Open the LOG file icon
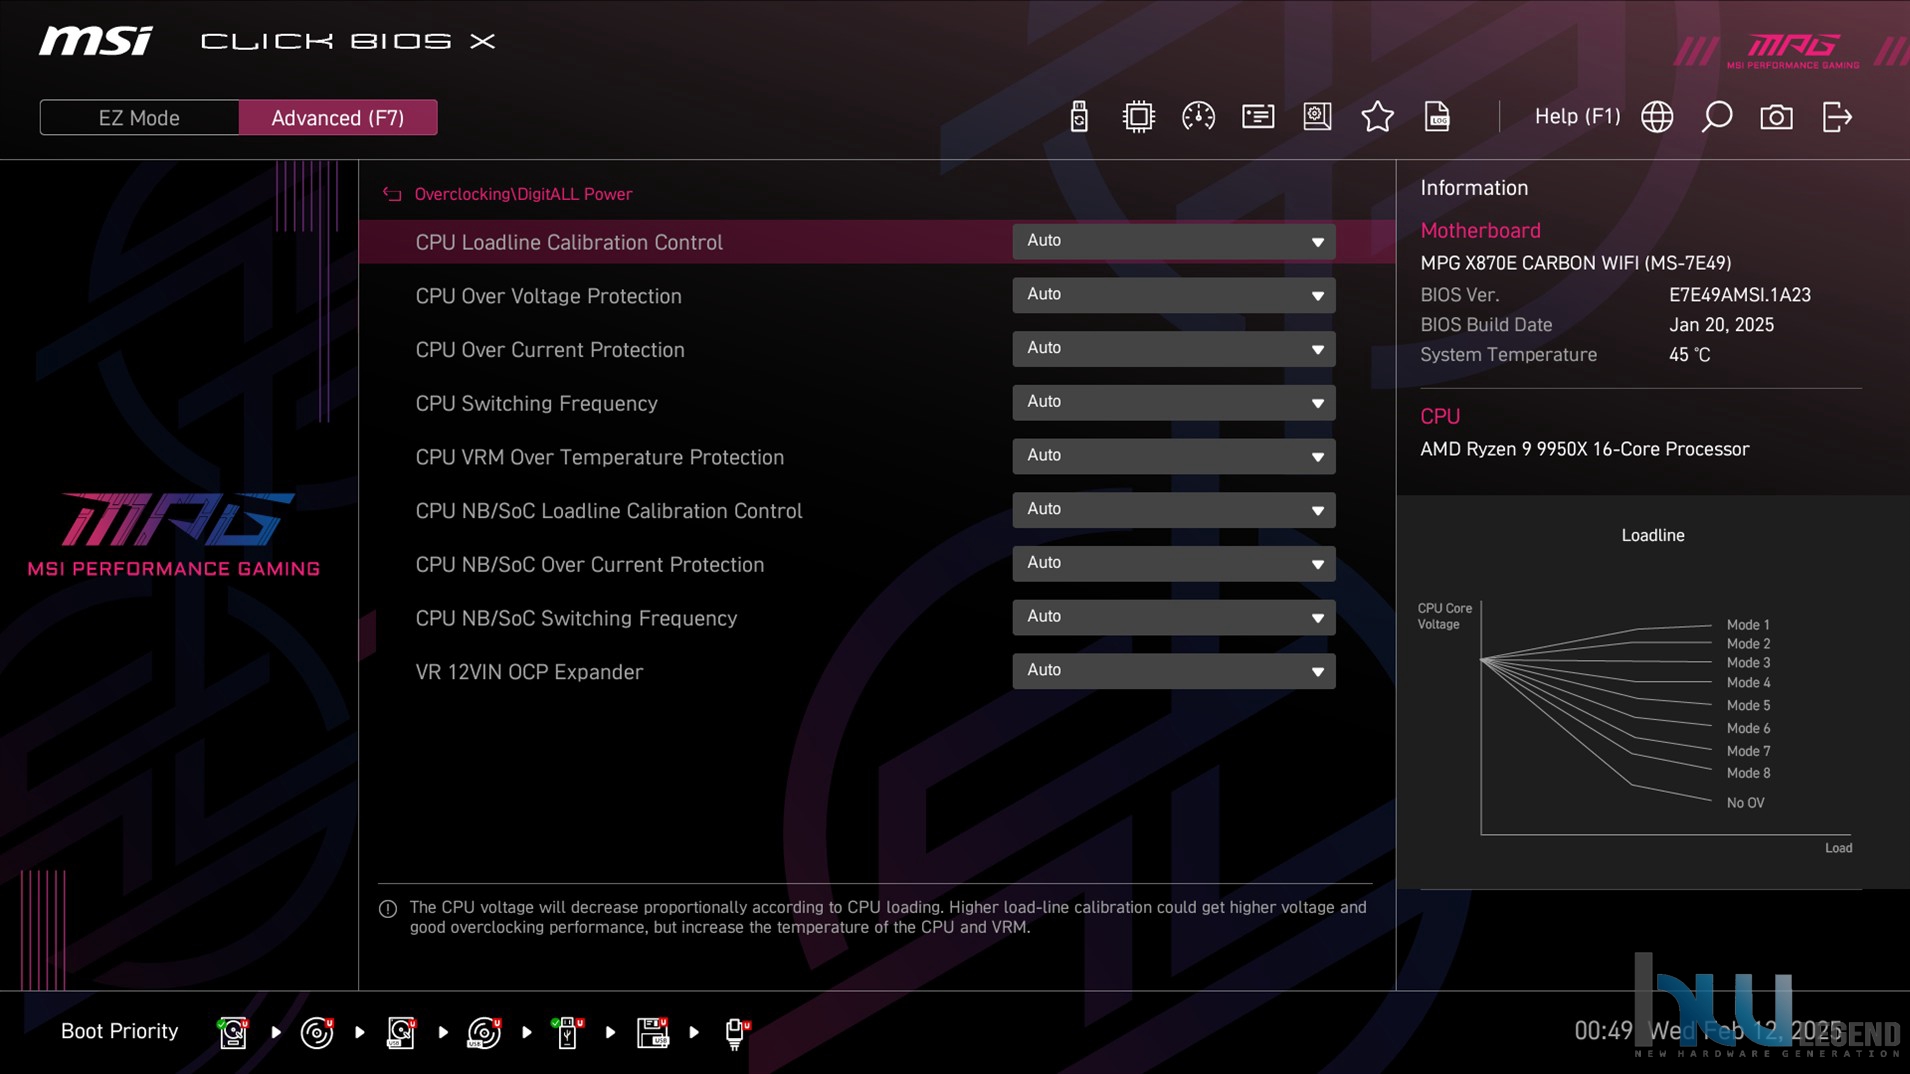This screenshot has height=1074, width=1910. coord(1437,117)
